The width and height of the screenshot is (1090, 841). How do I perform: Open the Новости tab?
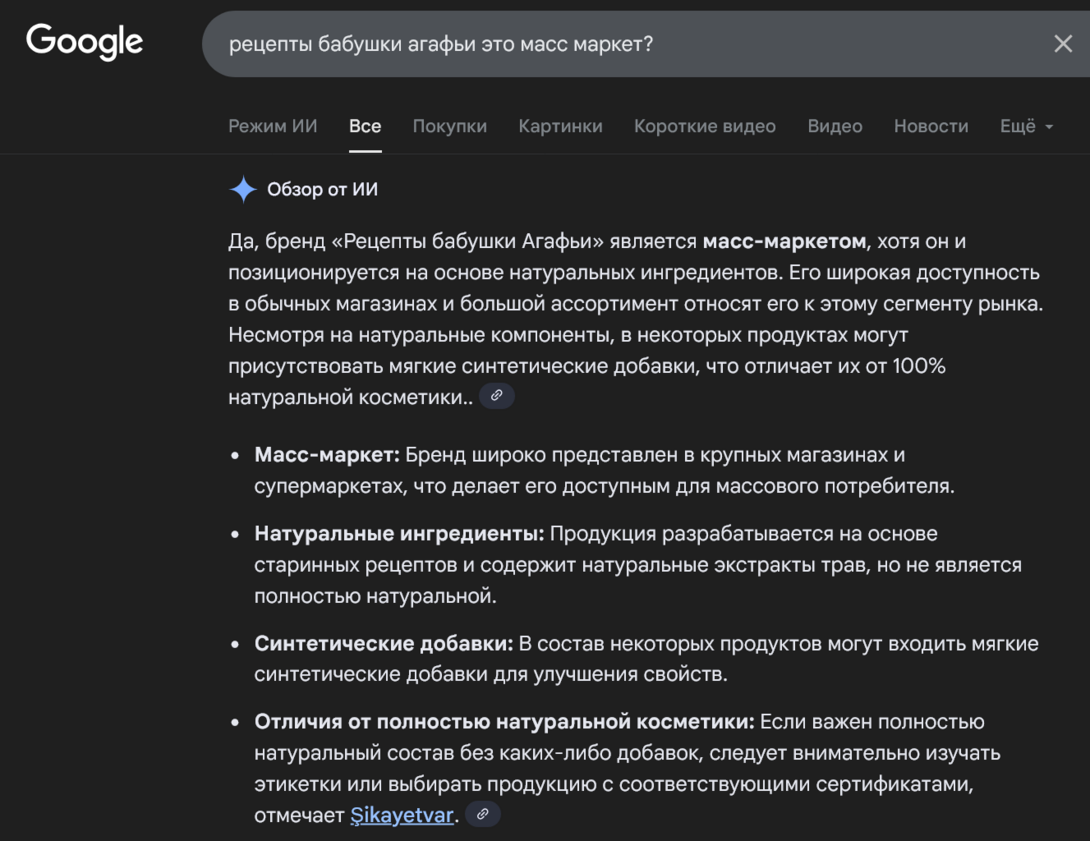coord(931,126)
